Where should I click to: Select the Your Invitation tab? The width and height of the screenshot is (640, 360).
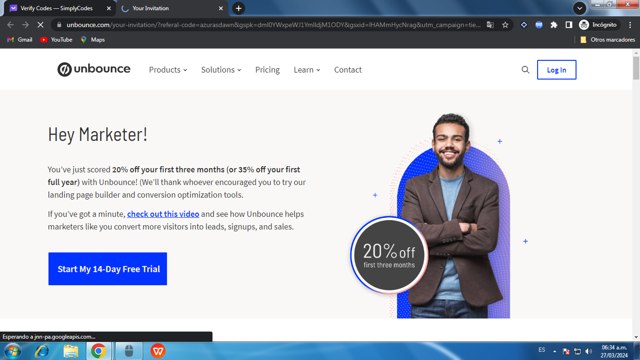coord(171,8)
